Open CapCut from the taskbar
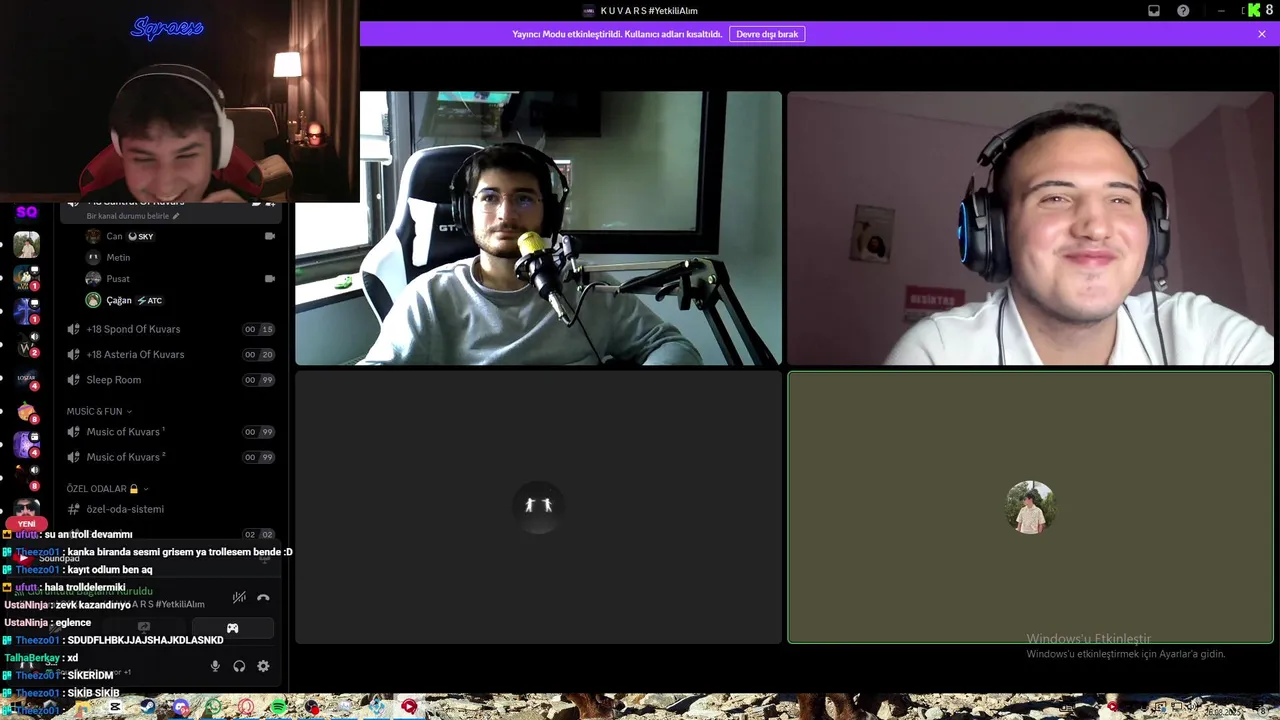 pyautogui.click(x=115, y=707)
